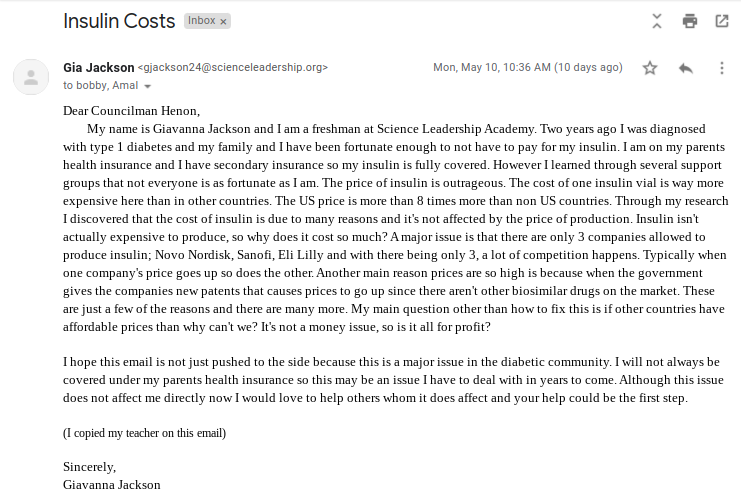
Task: Print the Insulin Costs email
Action: pyautogui.click(x=689, y=21)
